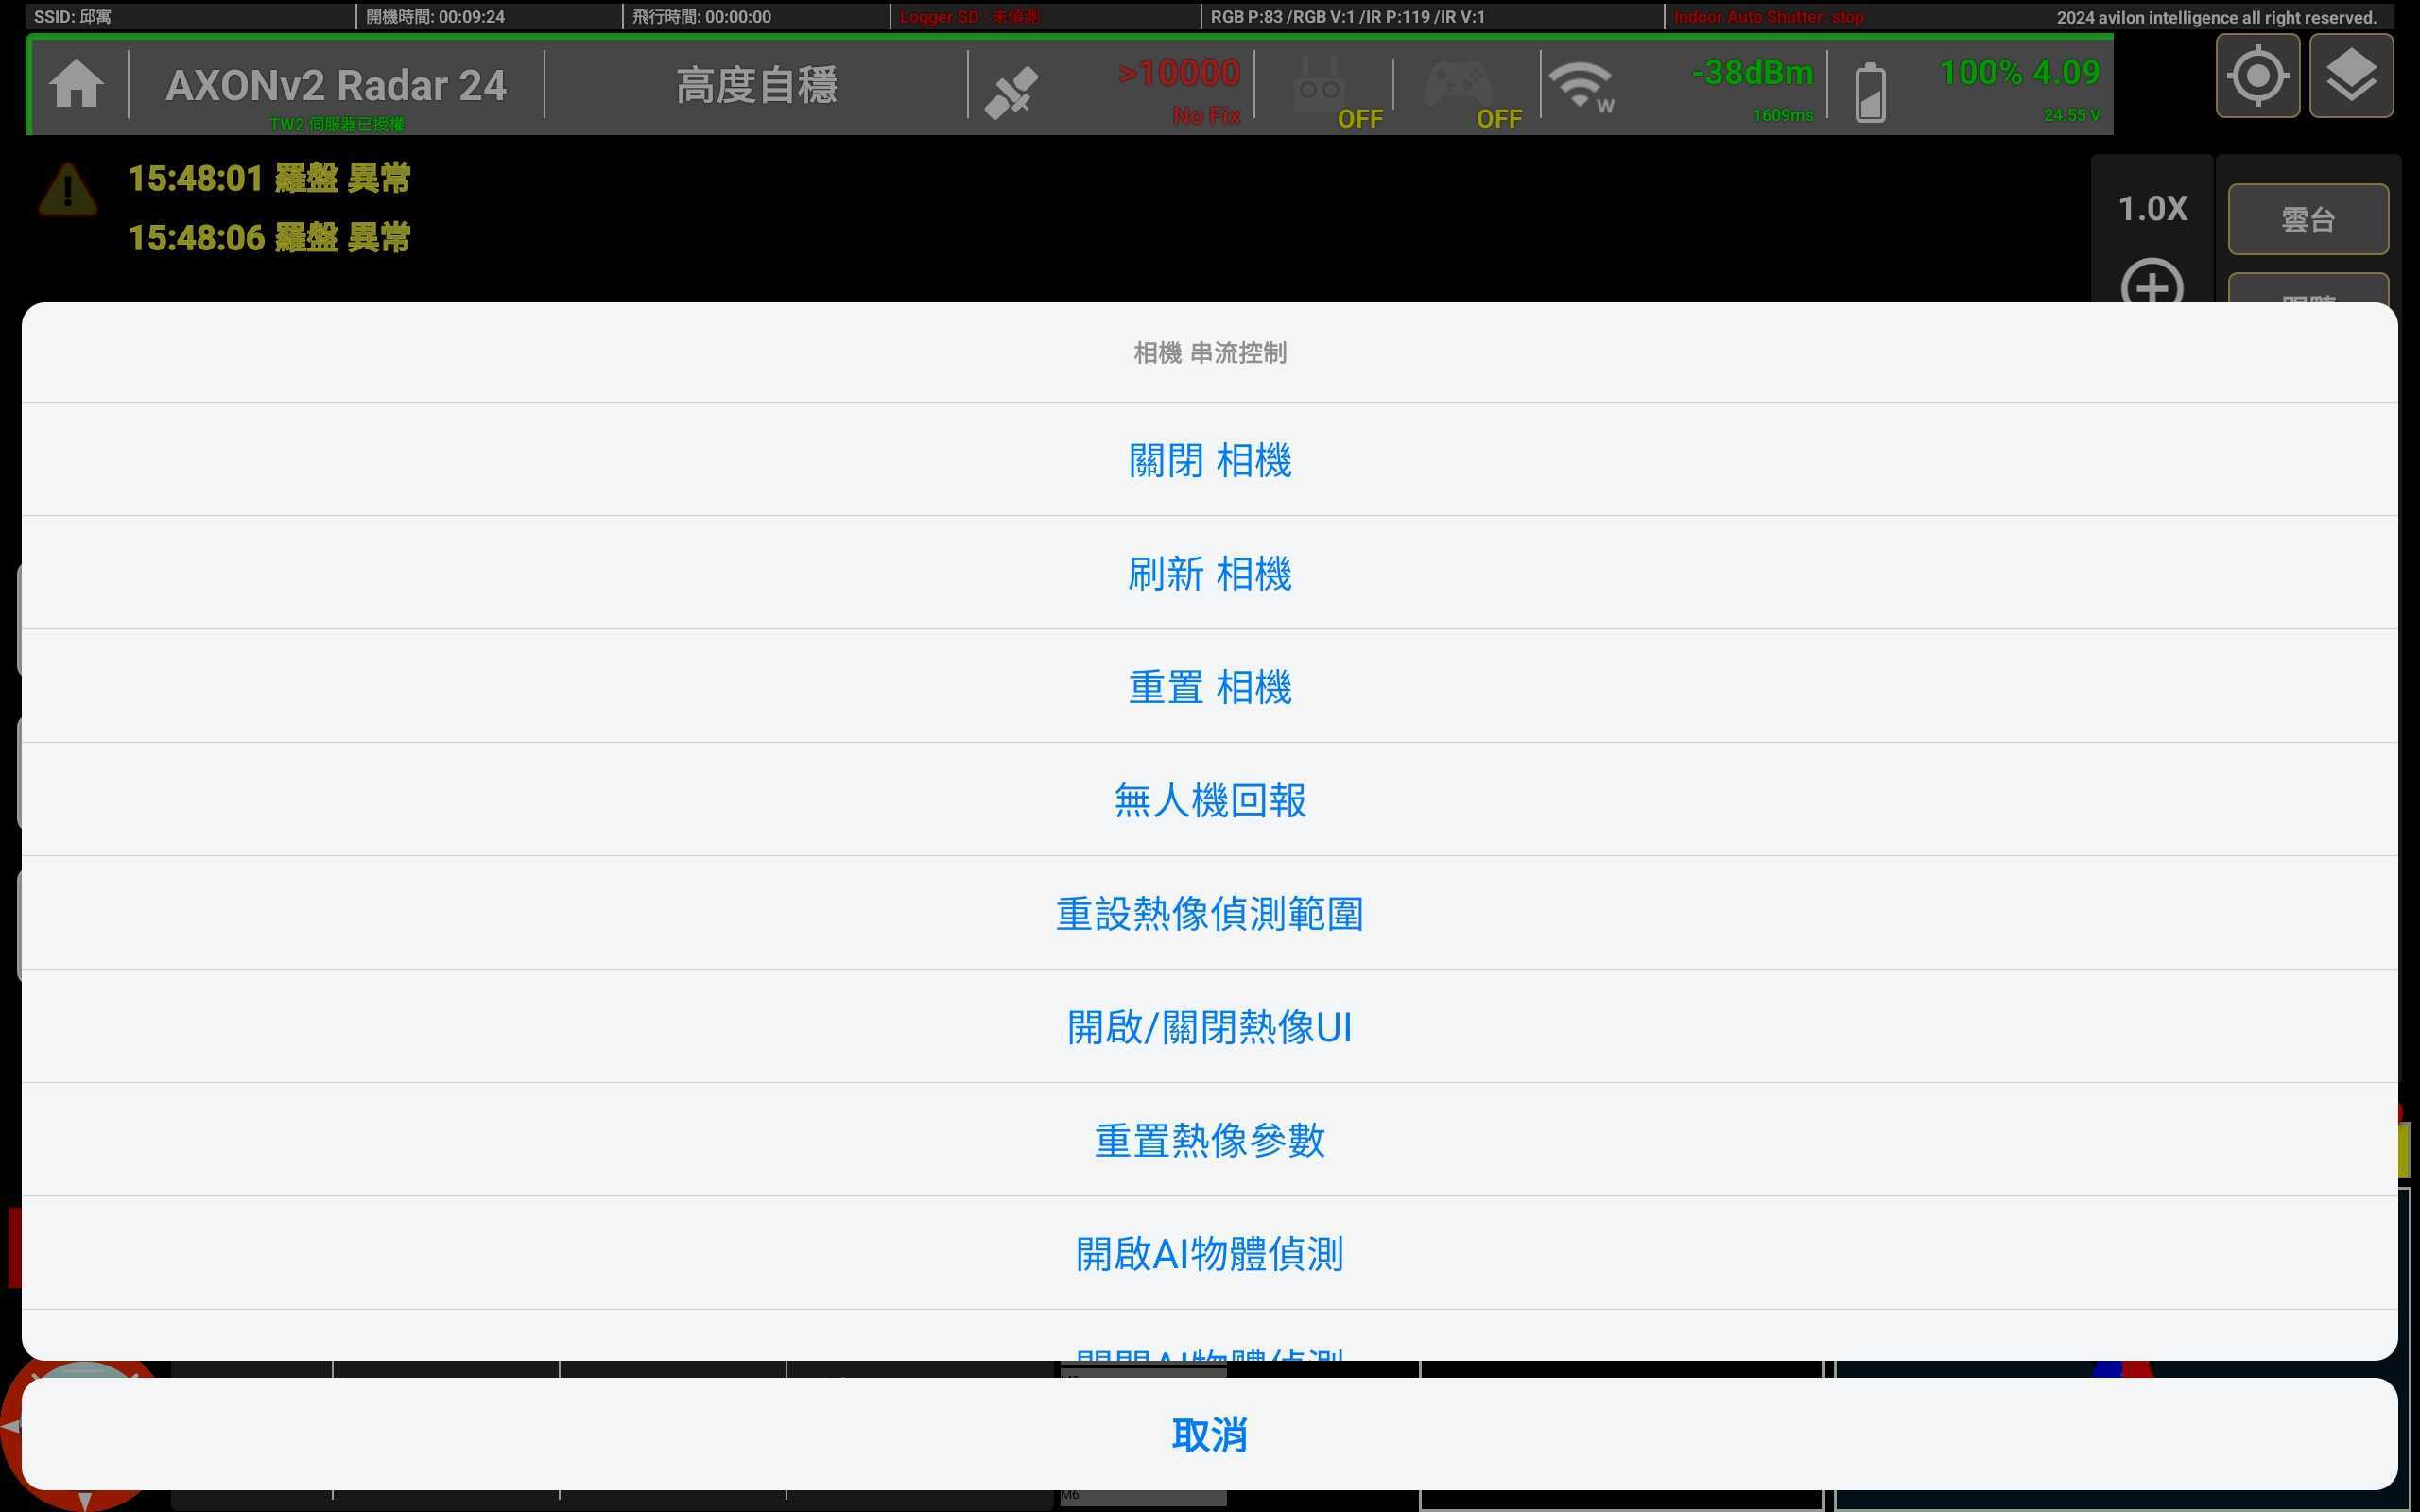Enable 開啟AI物體偵測 option
This screenshot has height=1512, width=2420.
[x=1209, y=1253]
